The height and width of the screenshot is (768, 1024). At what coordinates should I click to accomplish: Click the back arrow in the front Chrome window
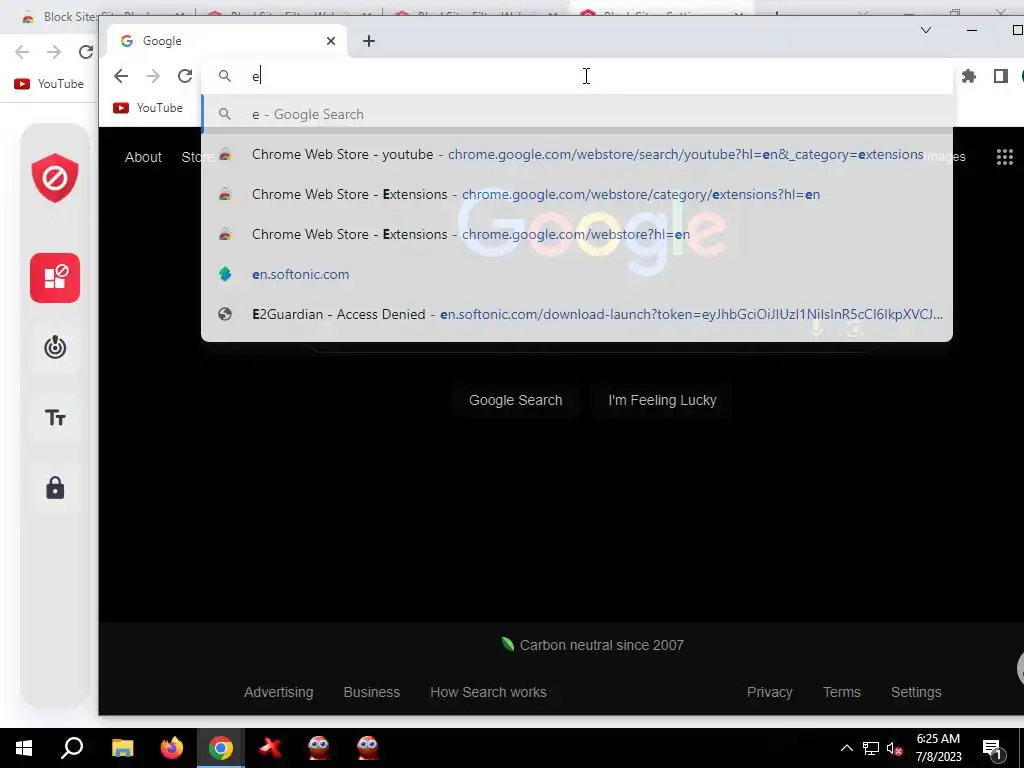121,76
